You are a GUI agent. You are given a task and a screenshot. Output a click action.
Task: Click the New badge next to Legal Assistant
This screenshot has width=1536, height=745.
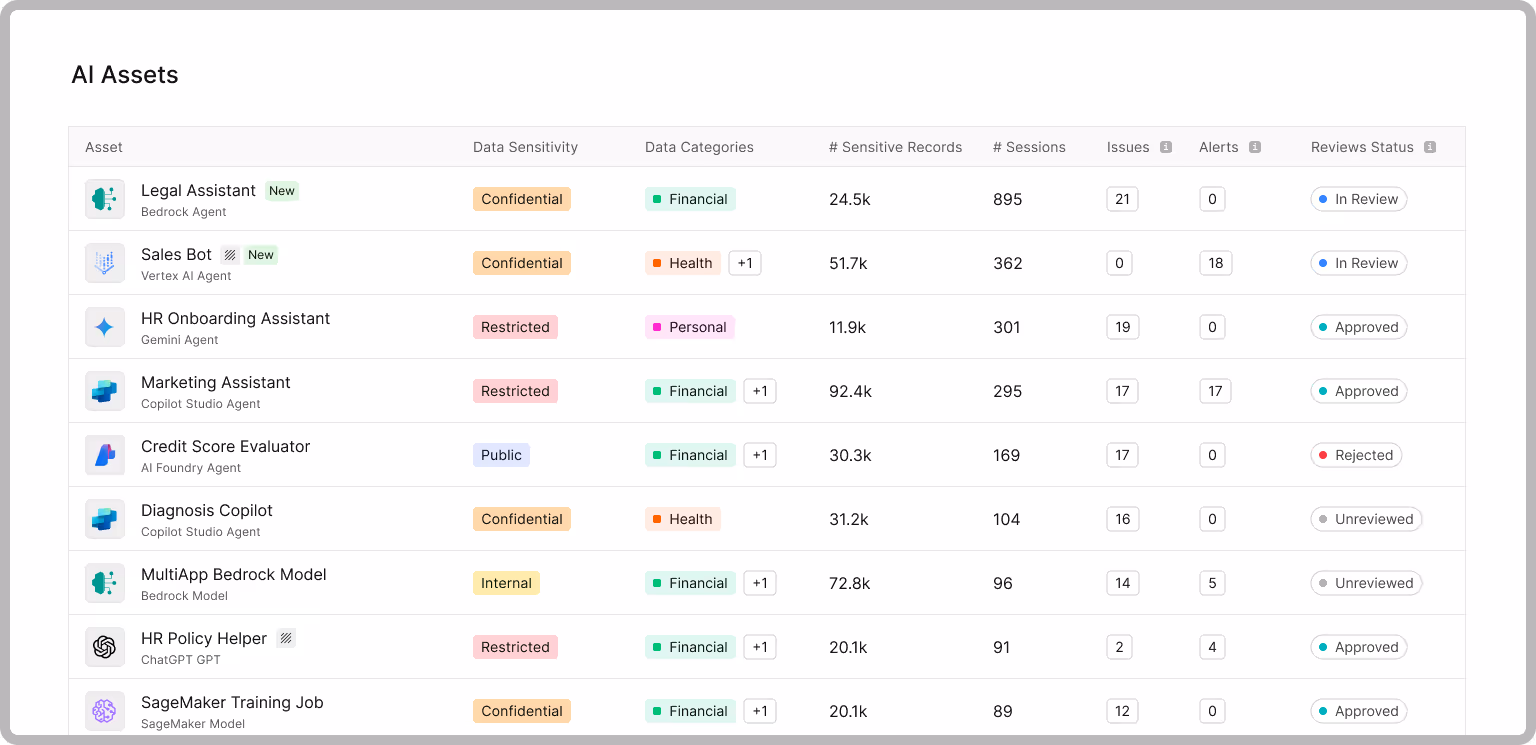282,191
